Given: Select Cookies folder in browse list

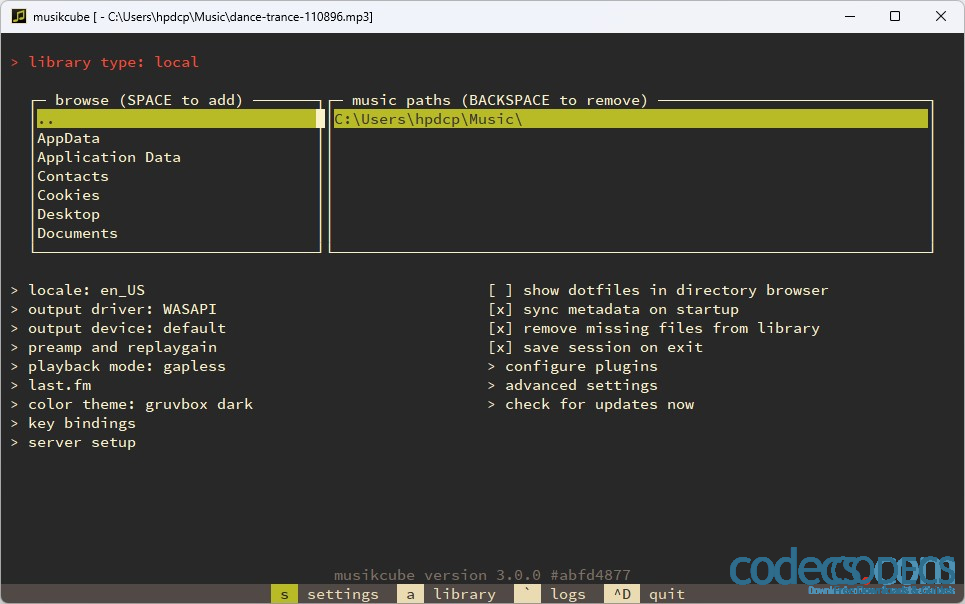Looking at the screenshot, I should click(x=68, y=195).
